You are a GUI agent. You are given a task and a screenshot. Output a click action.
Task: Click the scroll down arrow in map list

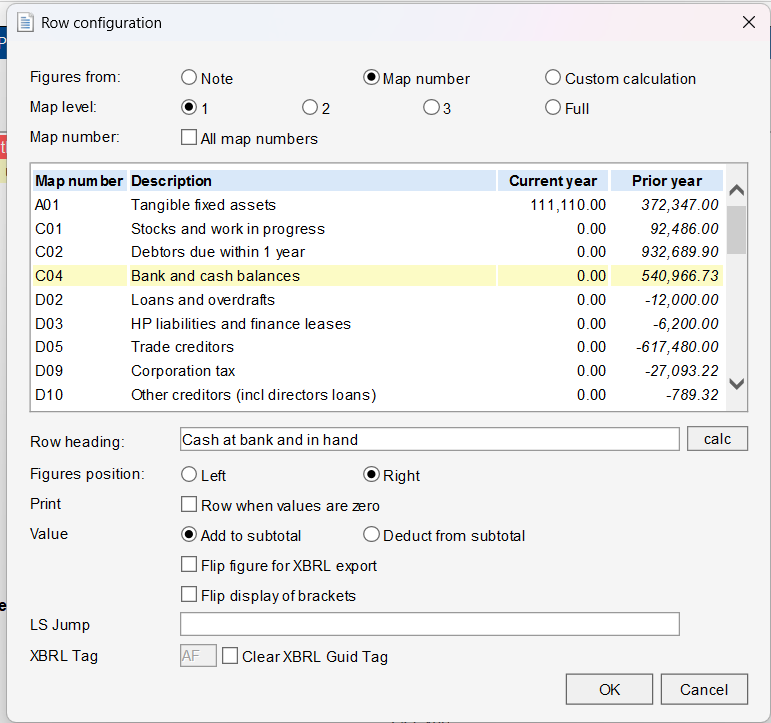[736, 384]
